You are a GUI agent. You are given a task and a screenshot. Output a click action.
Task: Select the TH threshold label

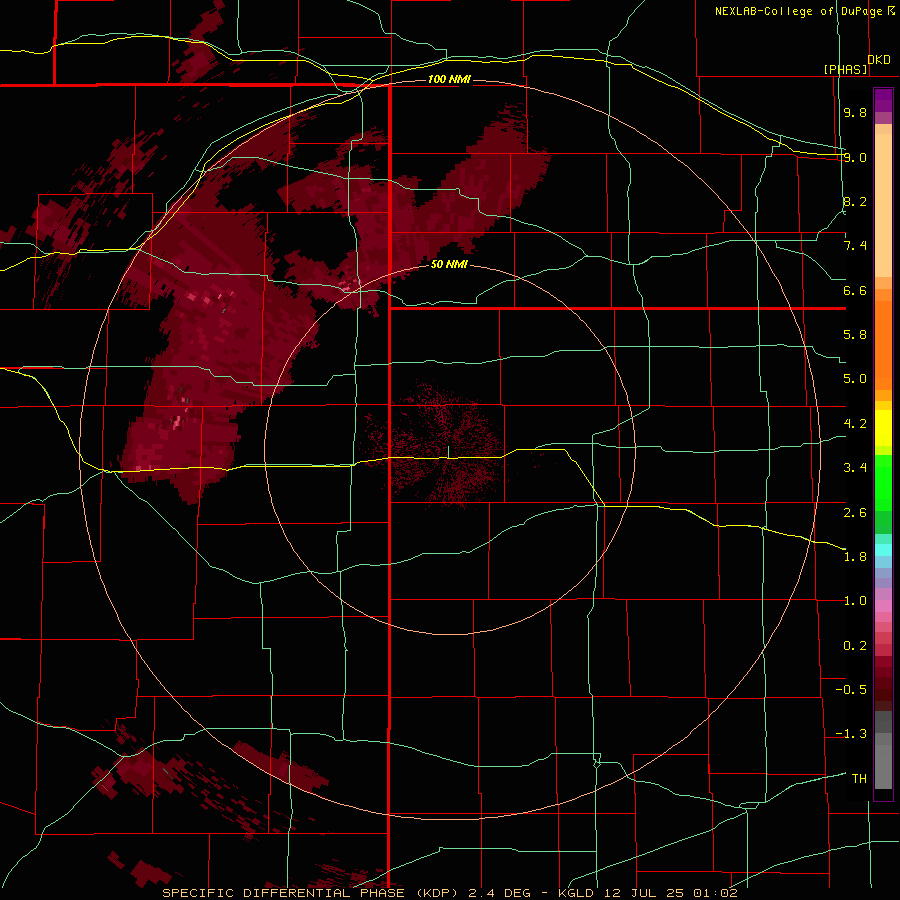click(859, 779)
